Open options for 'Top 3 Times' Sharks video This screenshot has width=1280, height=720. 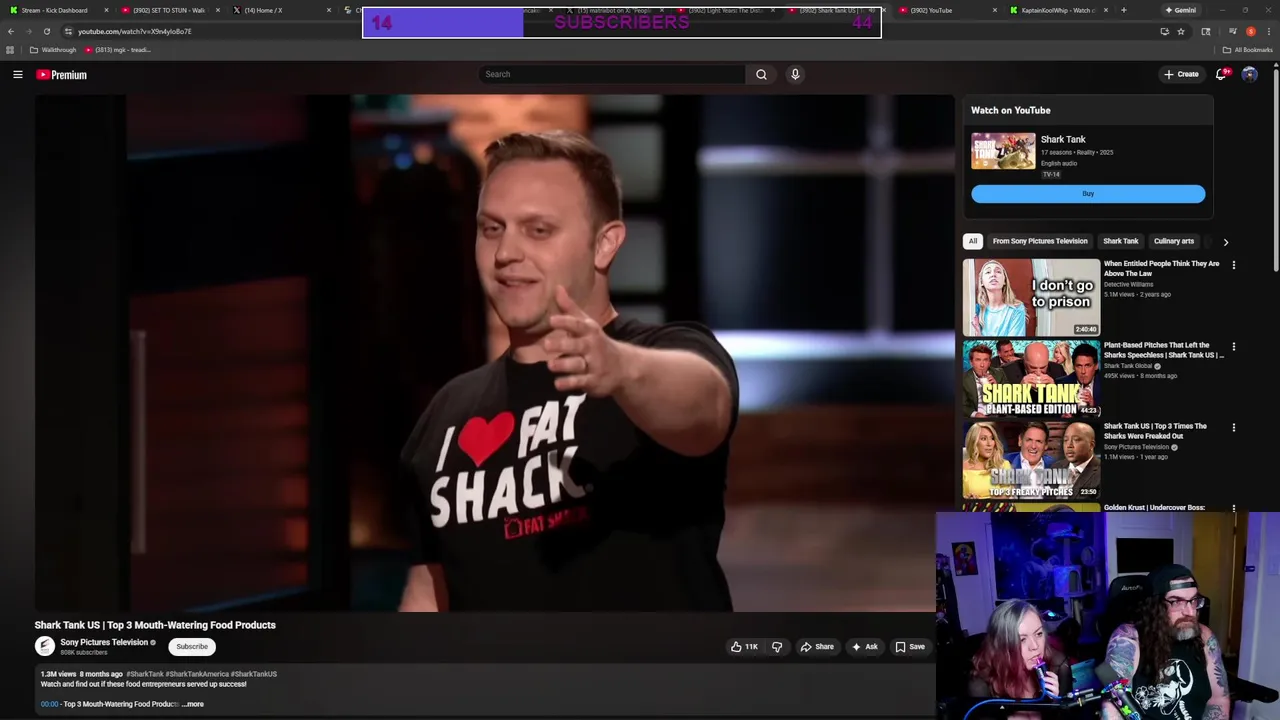pos(1233,427)
